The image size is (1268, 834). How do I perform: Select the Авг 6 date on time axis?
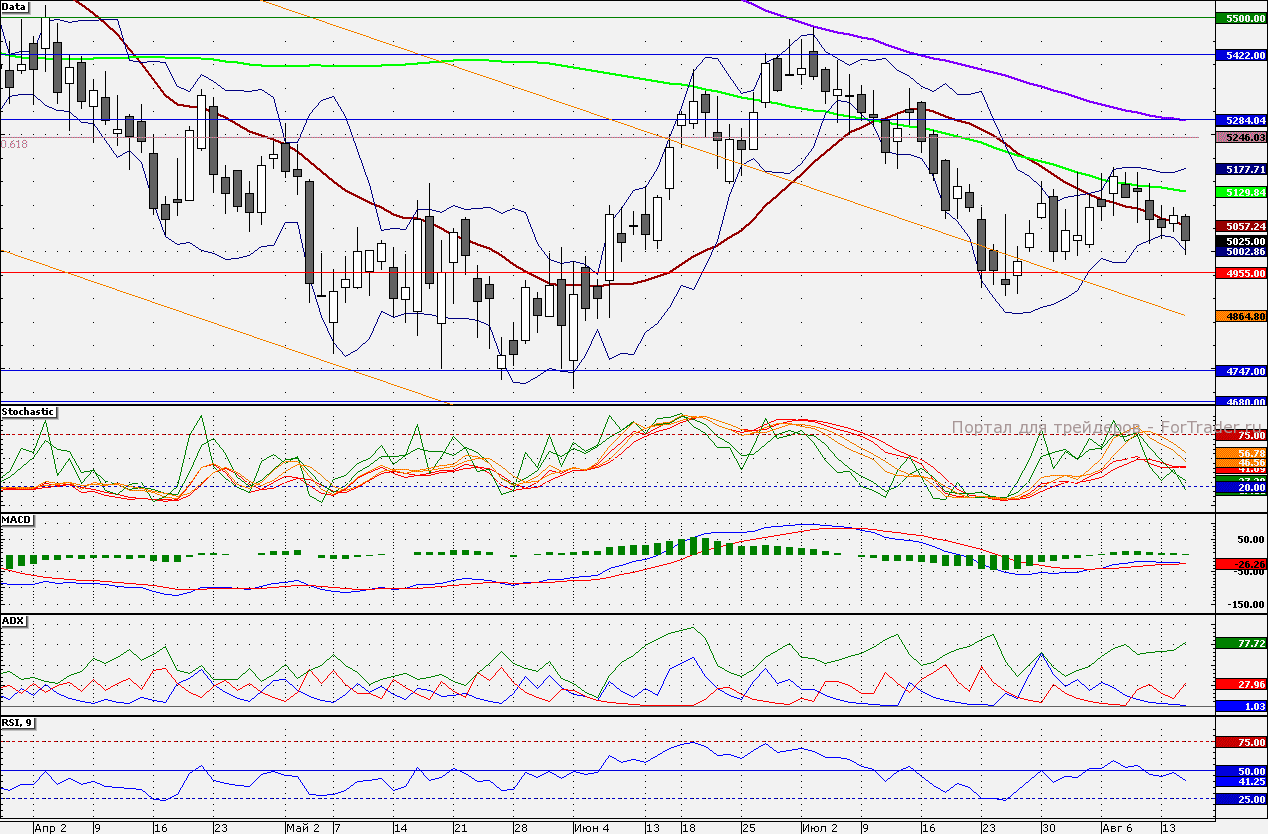click(x=1116, y=828)
